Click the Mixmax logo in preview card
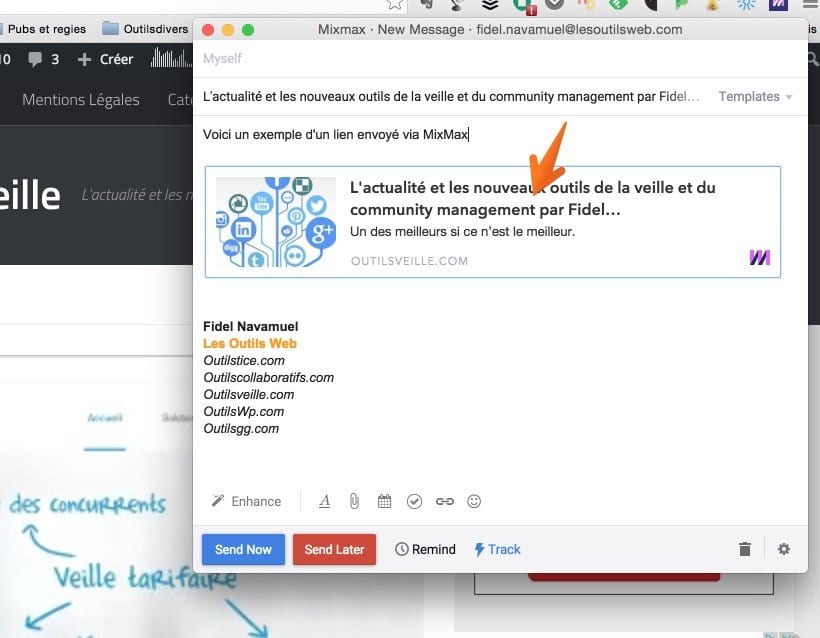820x638 pixels. 759,257
